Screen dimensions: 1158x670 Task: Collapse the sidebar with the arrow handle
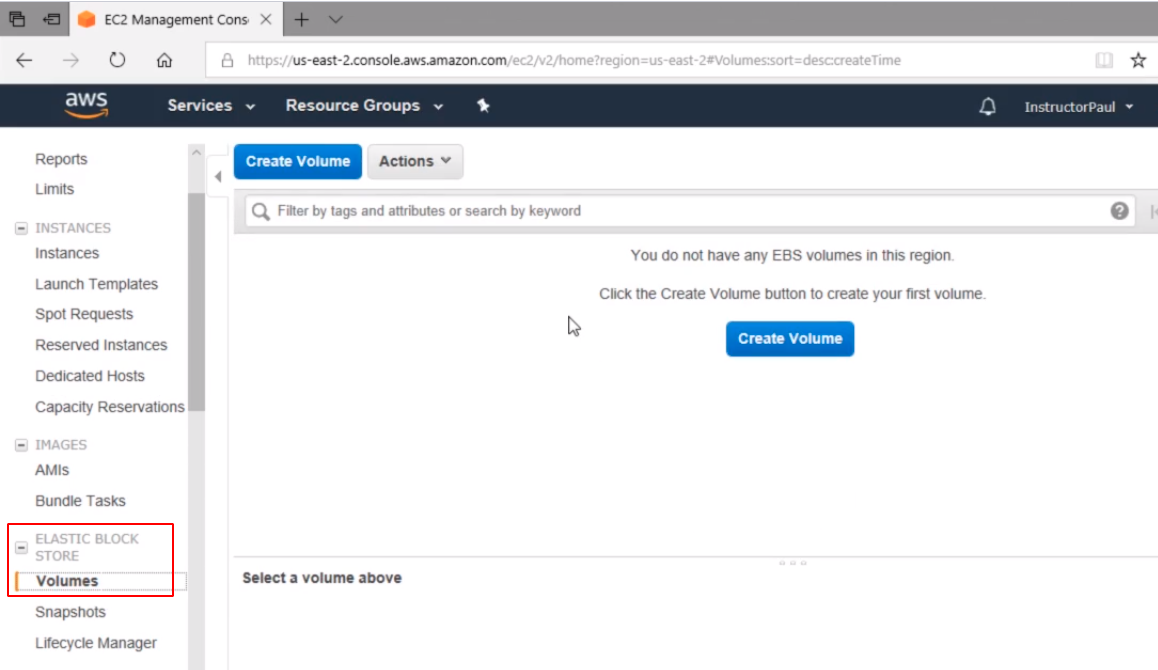click(x=218, y=177)
